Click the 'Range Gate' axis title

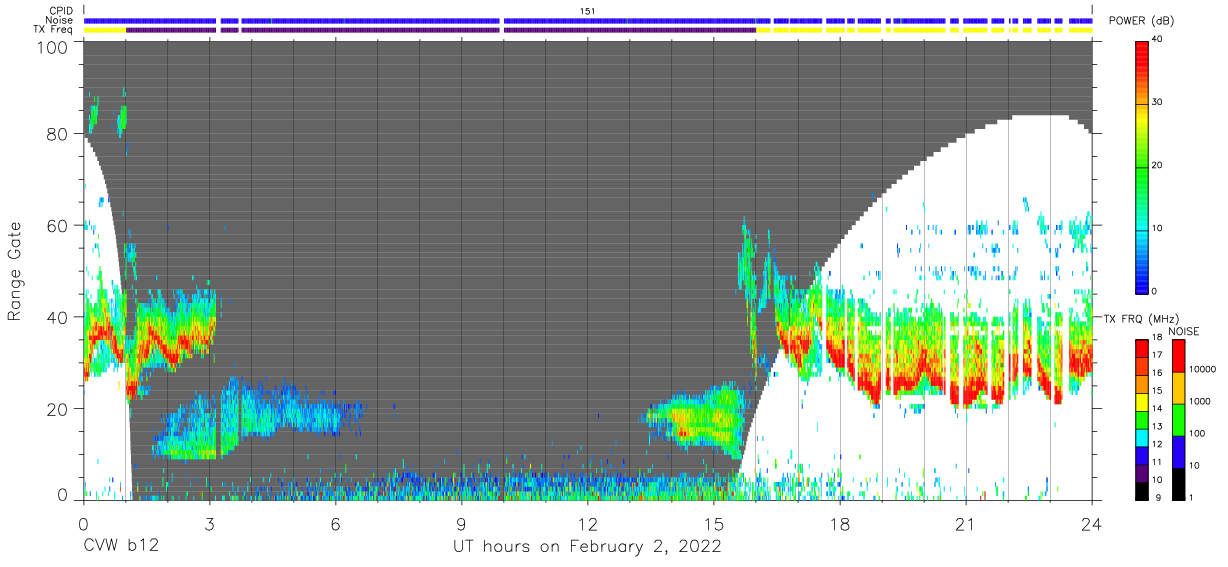tap(15, 270)
